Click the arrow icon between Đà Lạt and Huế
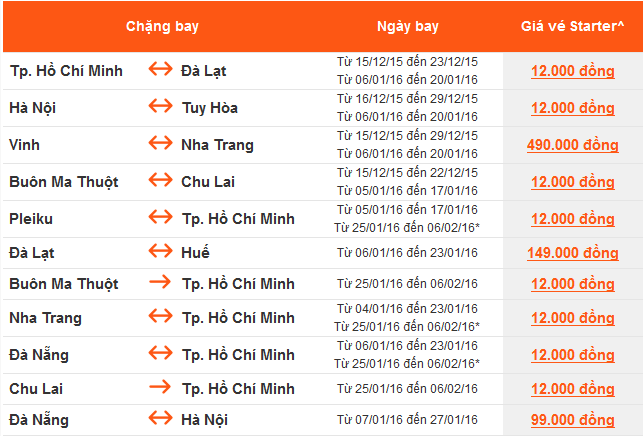 (x=160, y=253)
